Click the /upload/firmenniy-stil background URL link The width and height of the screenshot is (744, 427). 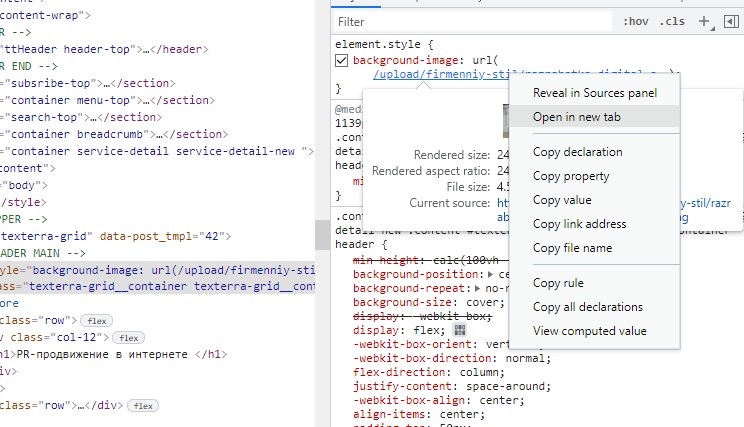click(440, 75)
